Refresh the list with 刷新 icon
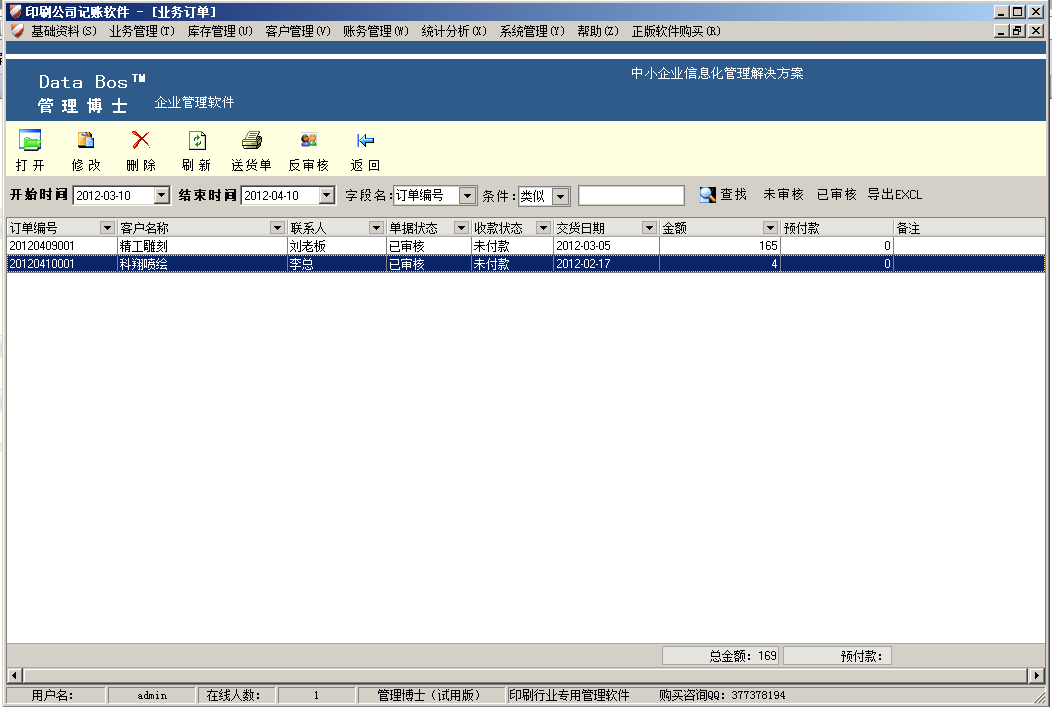The image size is (1052, 707). (x=197, y=141)
